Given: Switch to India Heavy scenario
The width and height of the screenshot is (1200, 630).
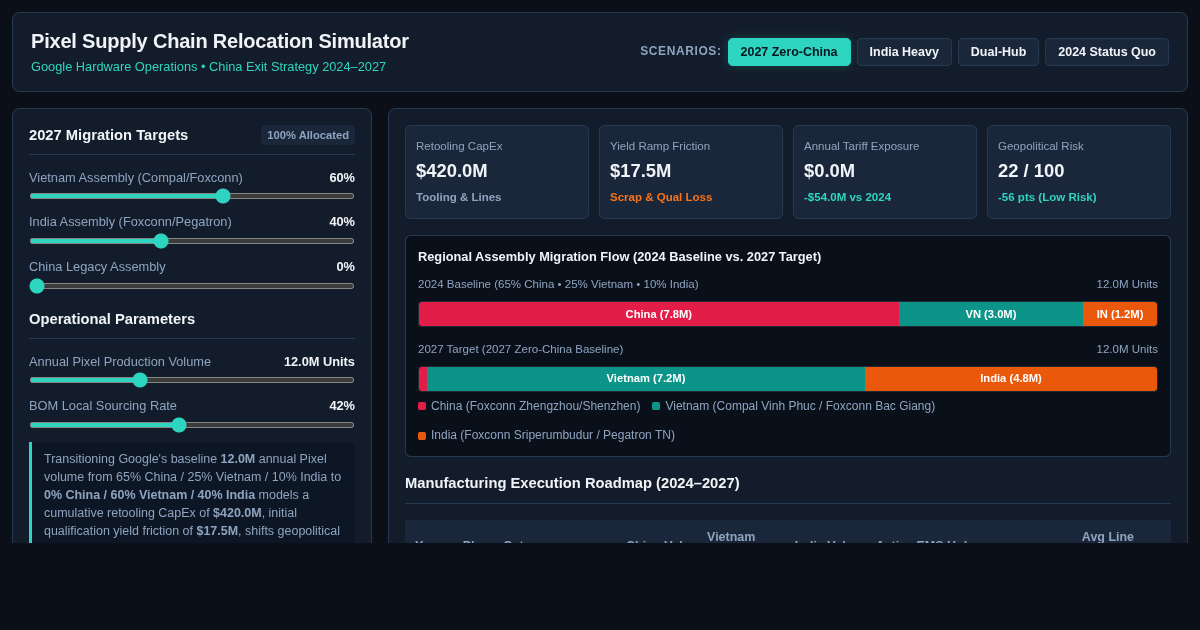Looking at the screenshot, I should coord(904,52).
